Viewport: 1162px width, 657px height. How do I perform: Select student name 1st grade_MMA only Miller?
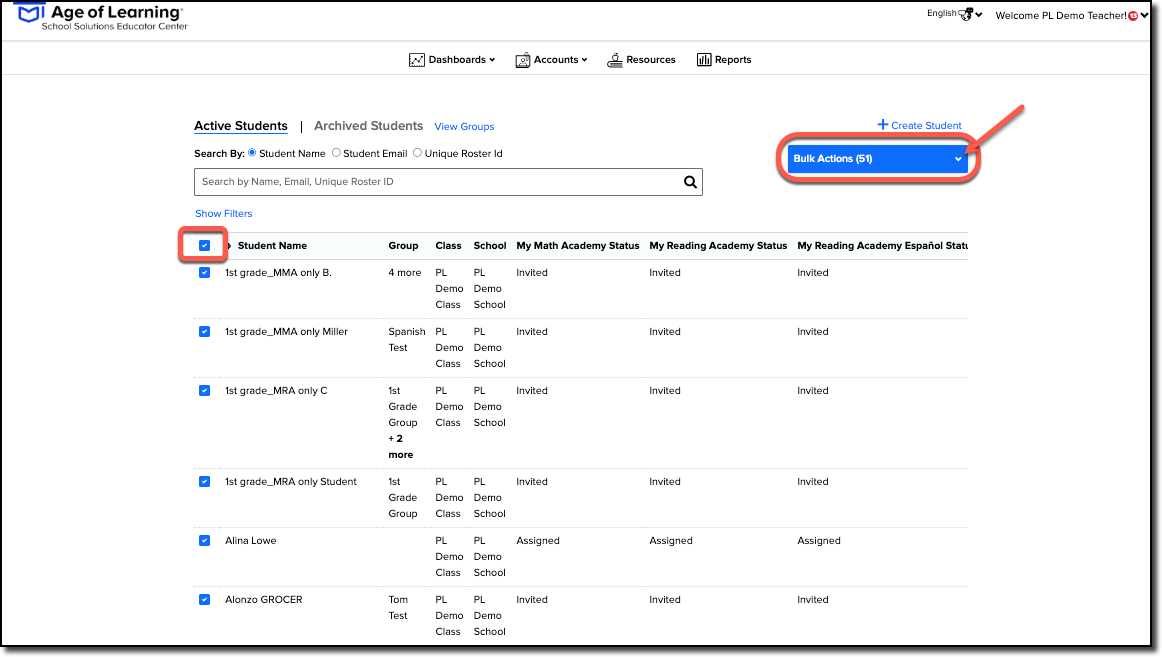click(x=286, y=332)
